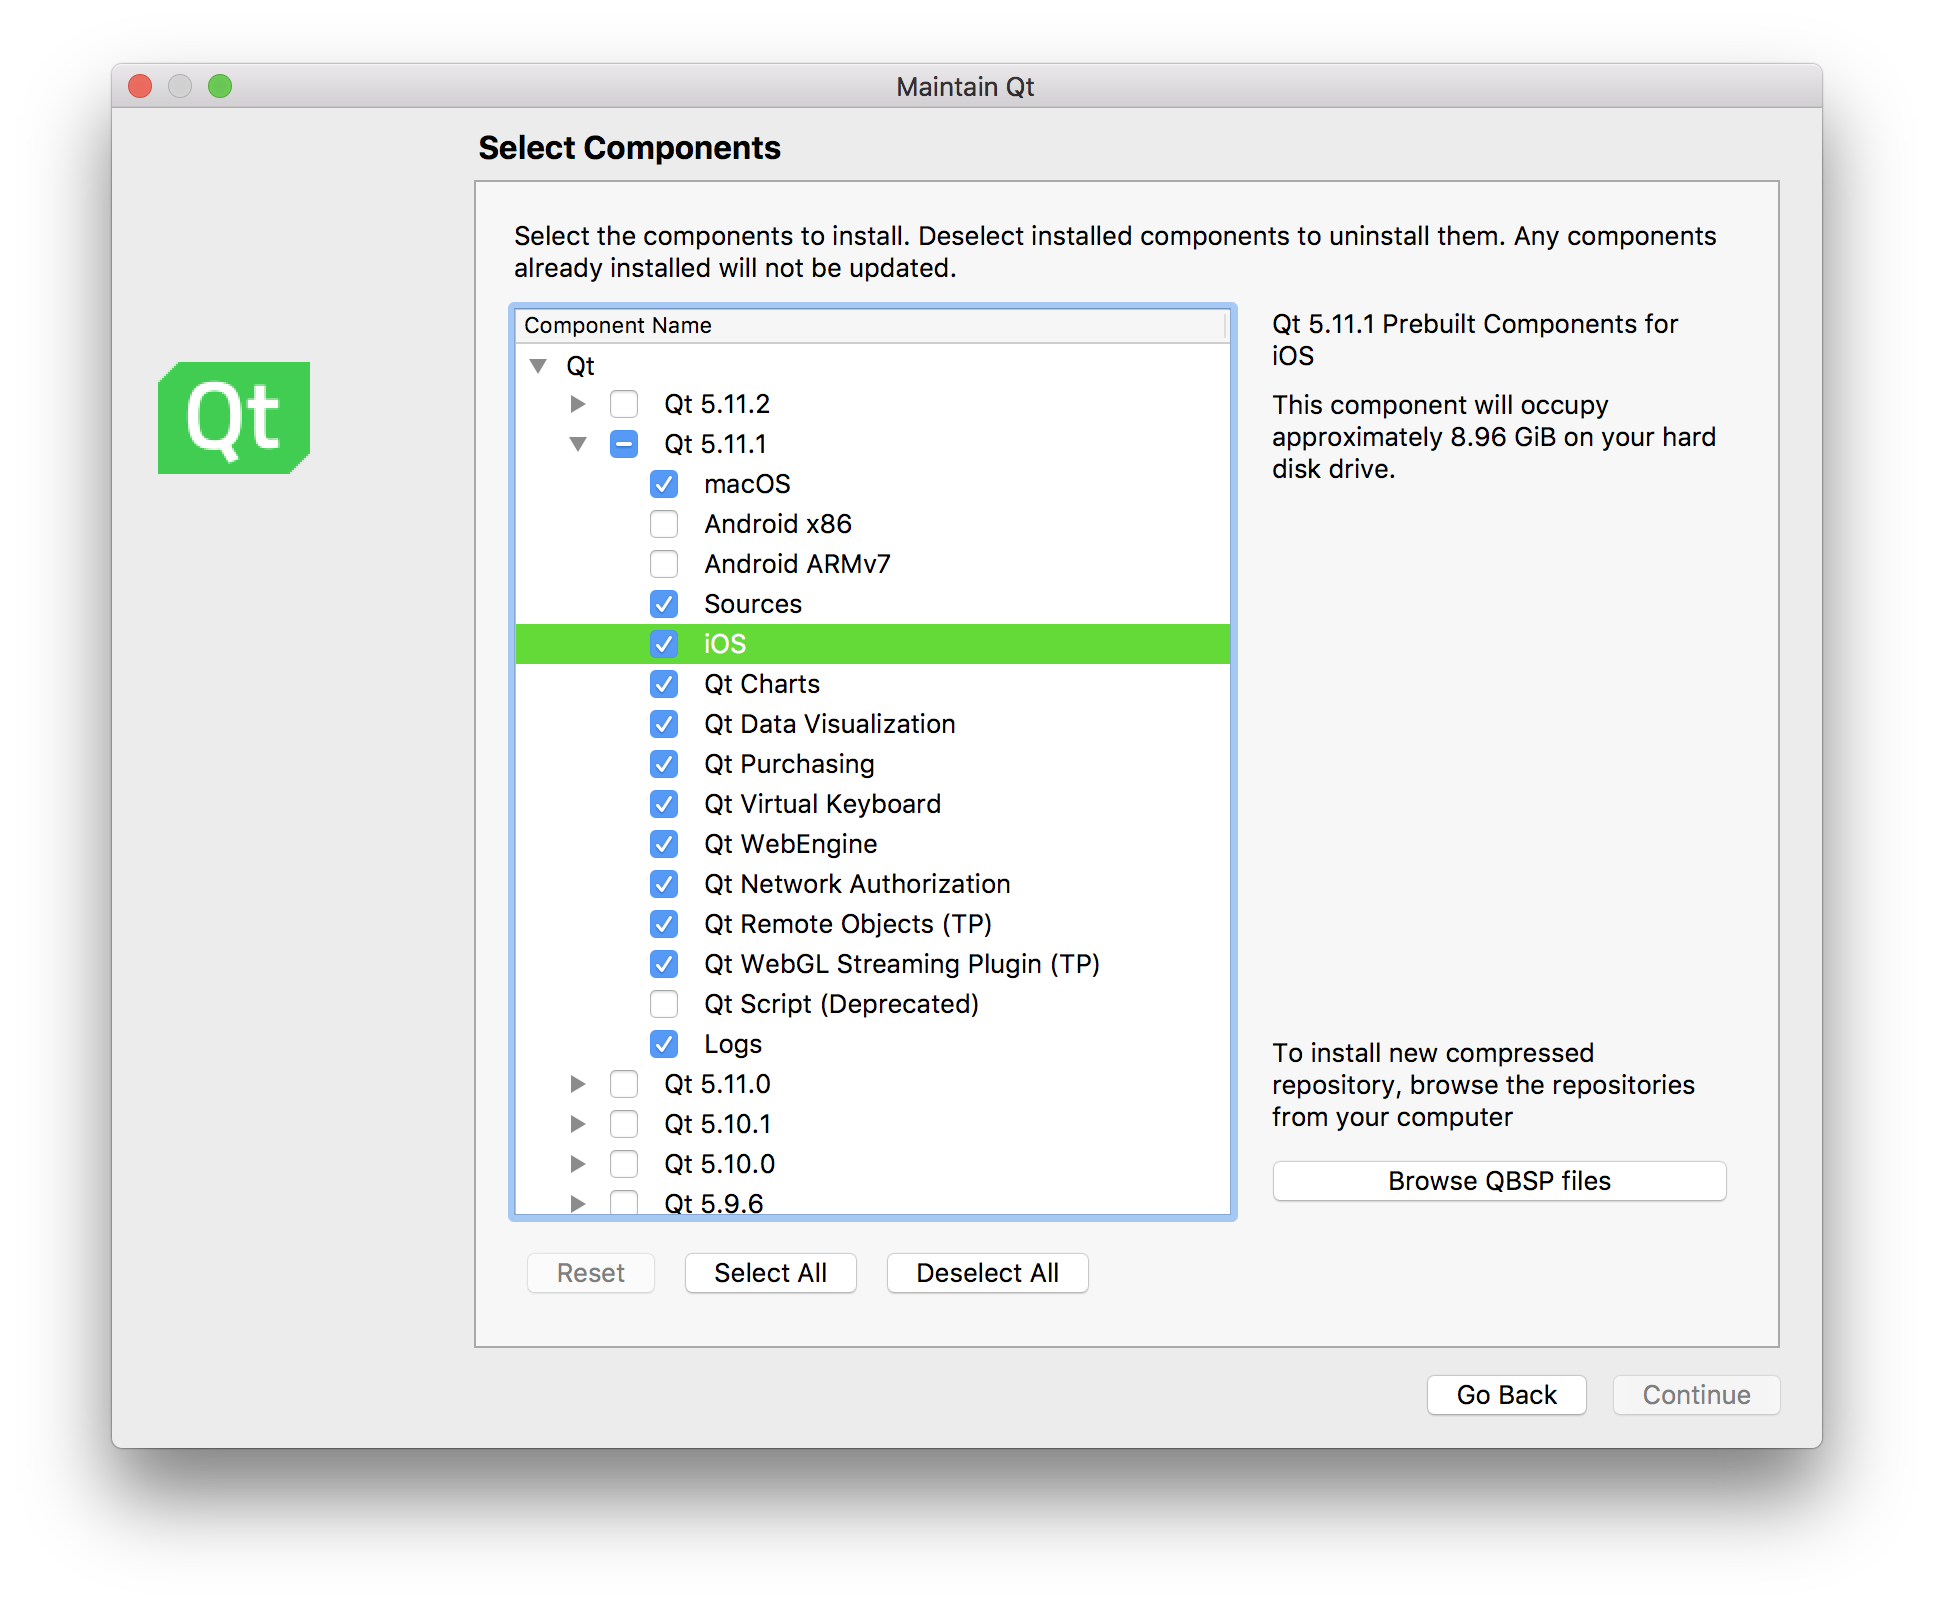The image size is (1934, 1608).
Task: Click the macOS component checkbox icon
Action: coord(663,485)
